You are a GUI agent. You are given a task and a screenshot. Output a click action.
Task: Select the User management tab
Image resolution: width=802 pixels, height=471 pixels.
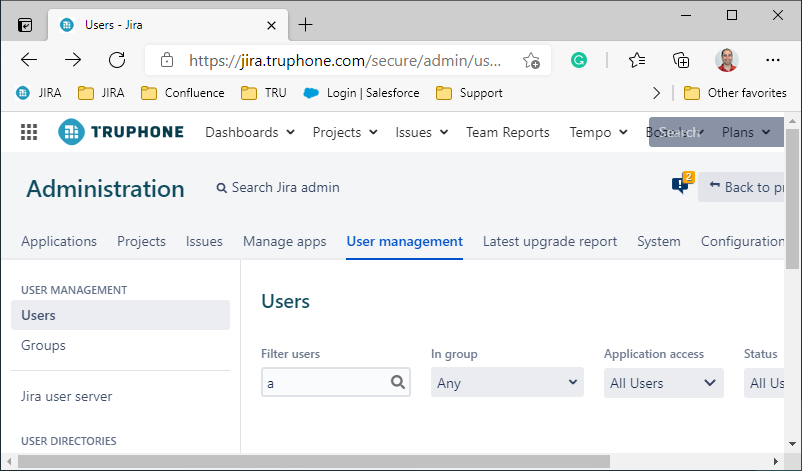tap(405, 241)
